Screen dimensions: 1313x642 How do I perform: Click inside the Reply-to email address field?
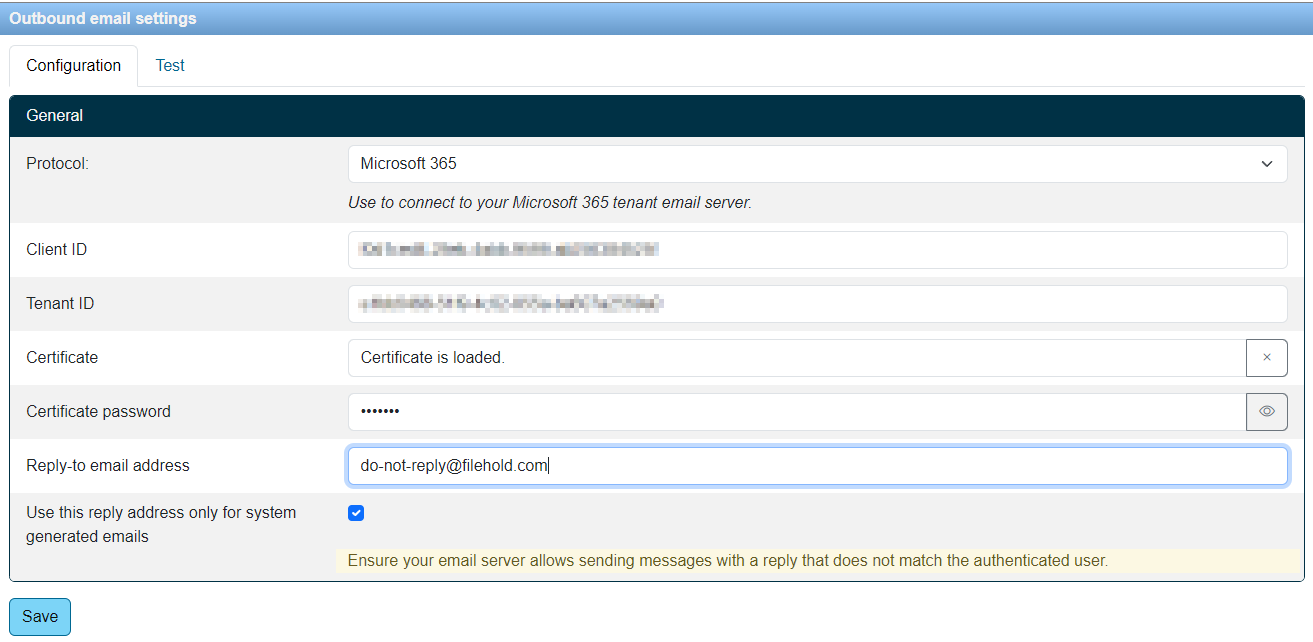[700, 465]
